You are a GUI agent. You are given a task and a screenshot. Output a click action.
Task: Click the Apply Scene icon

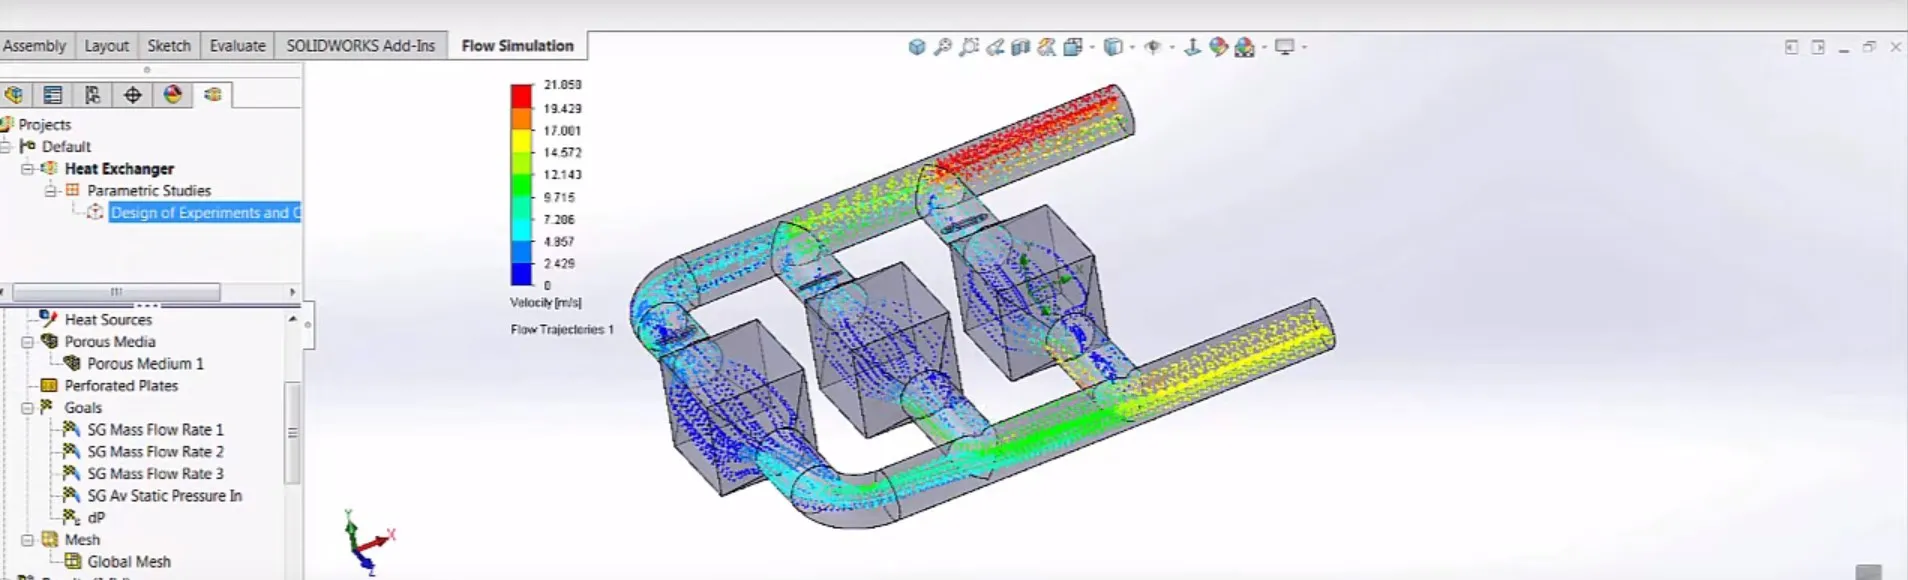[x=1245, y=47]
